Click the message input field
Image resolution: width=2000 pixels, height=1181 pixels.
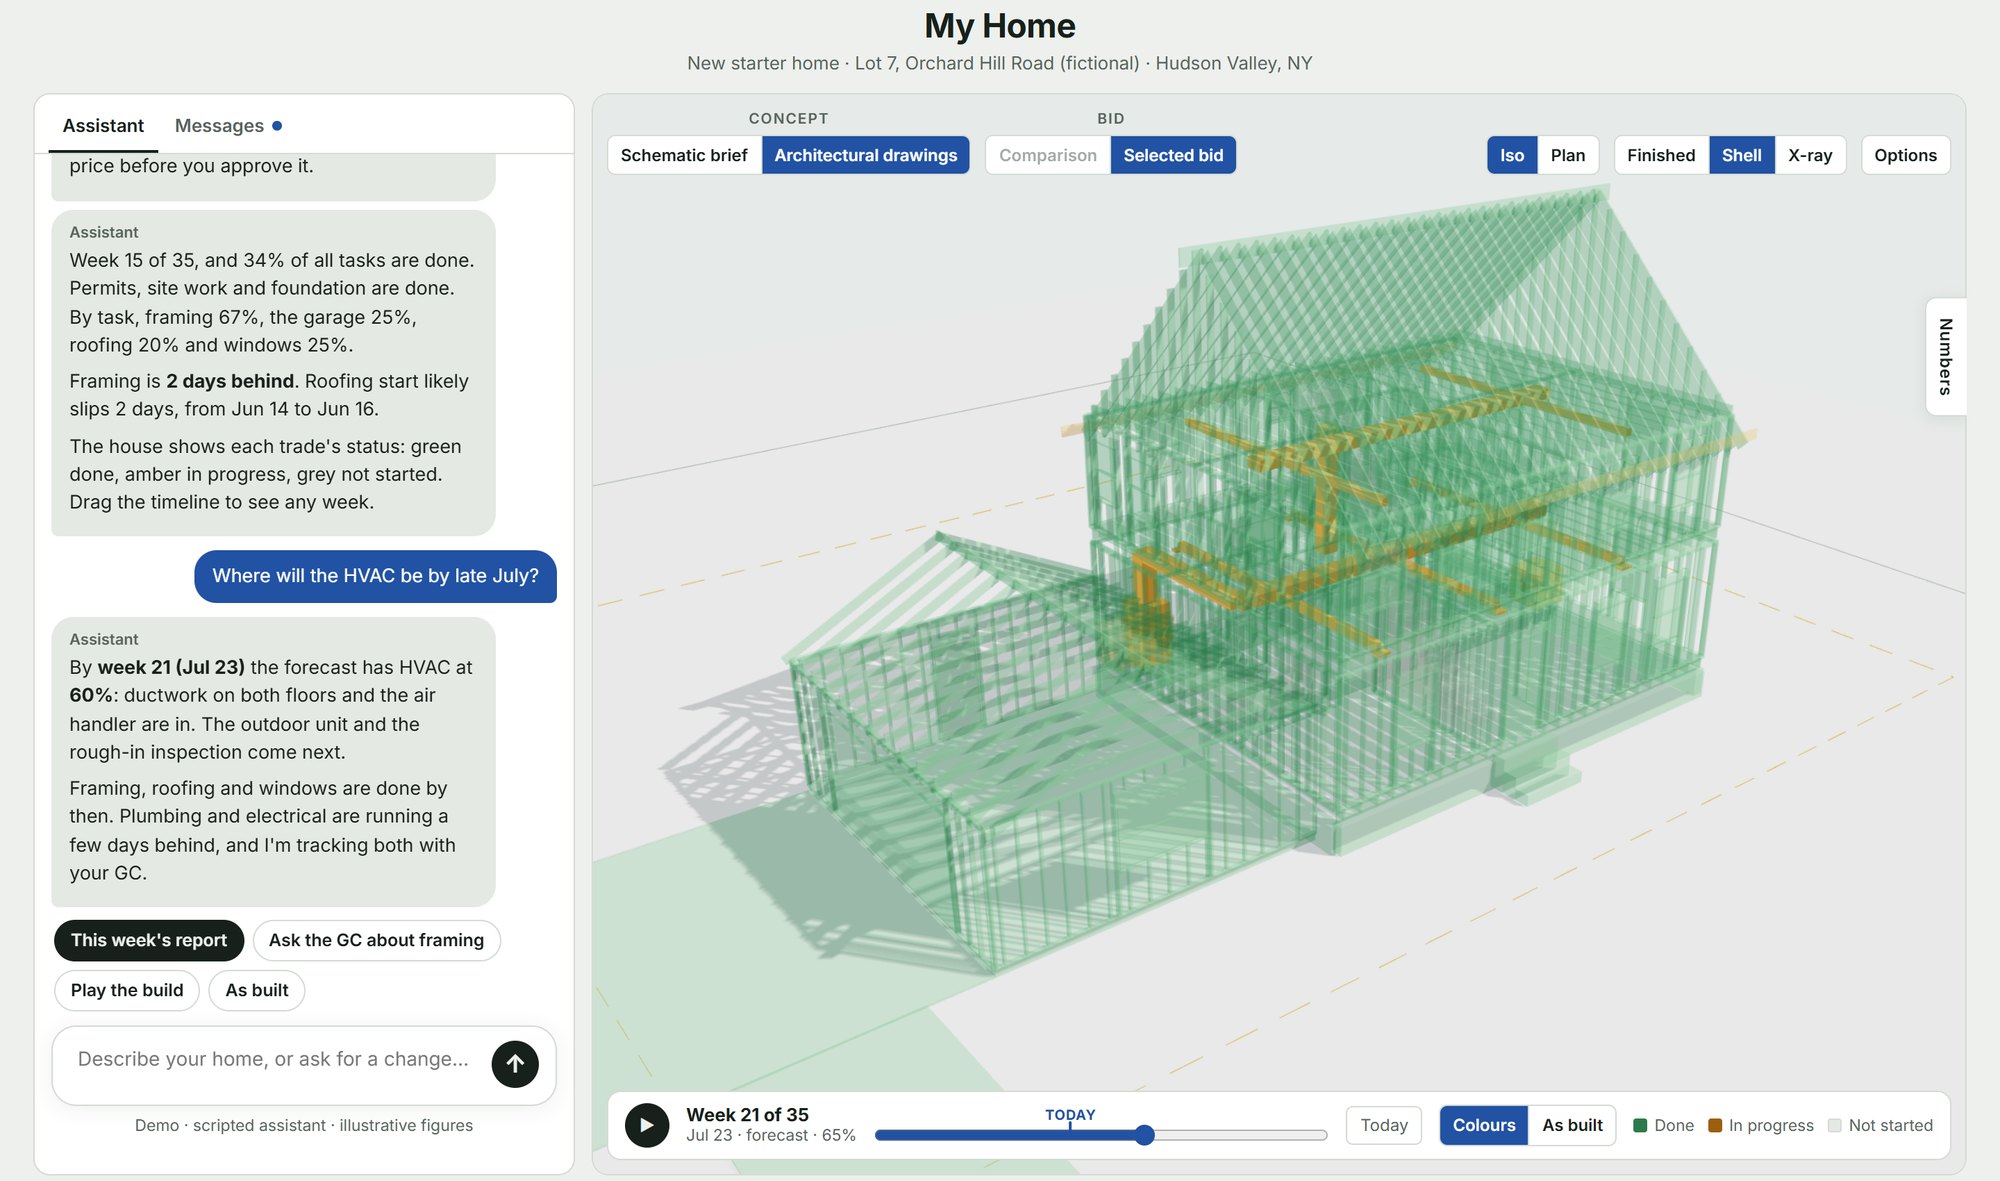coord(273,1060)
